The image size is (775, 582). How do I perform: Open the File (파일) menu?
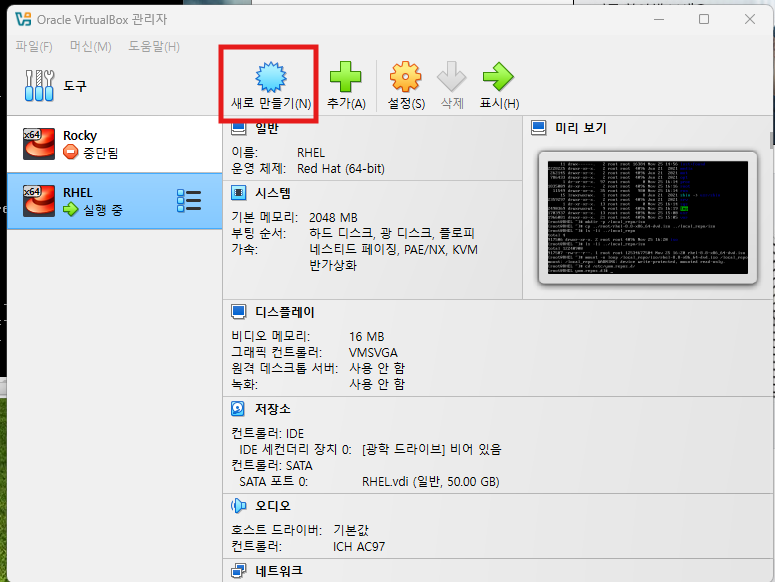34,46
